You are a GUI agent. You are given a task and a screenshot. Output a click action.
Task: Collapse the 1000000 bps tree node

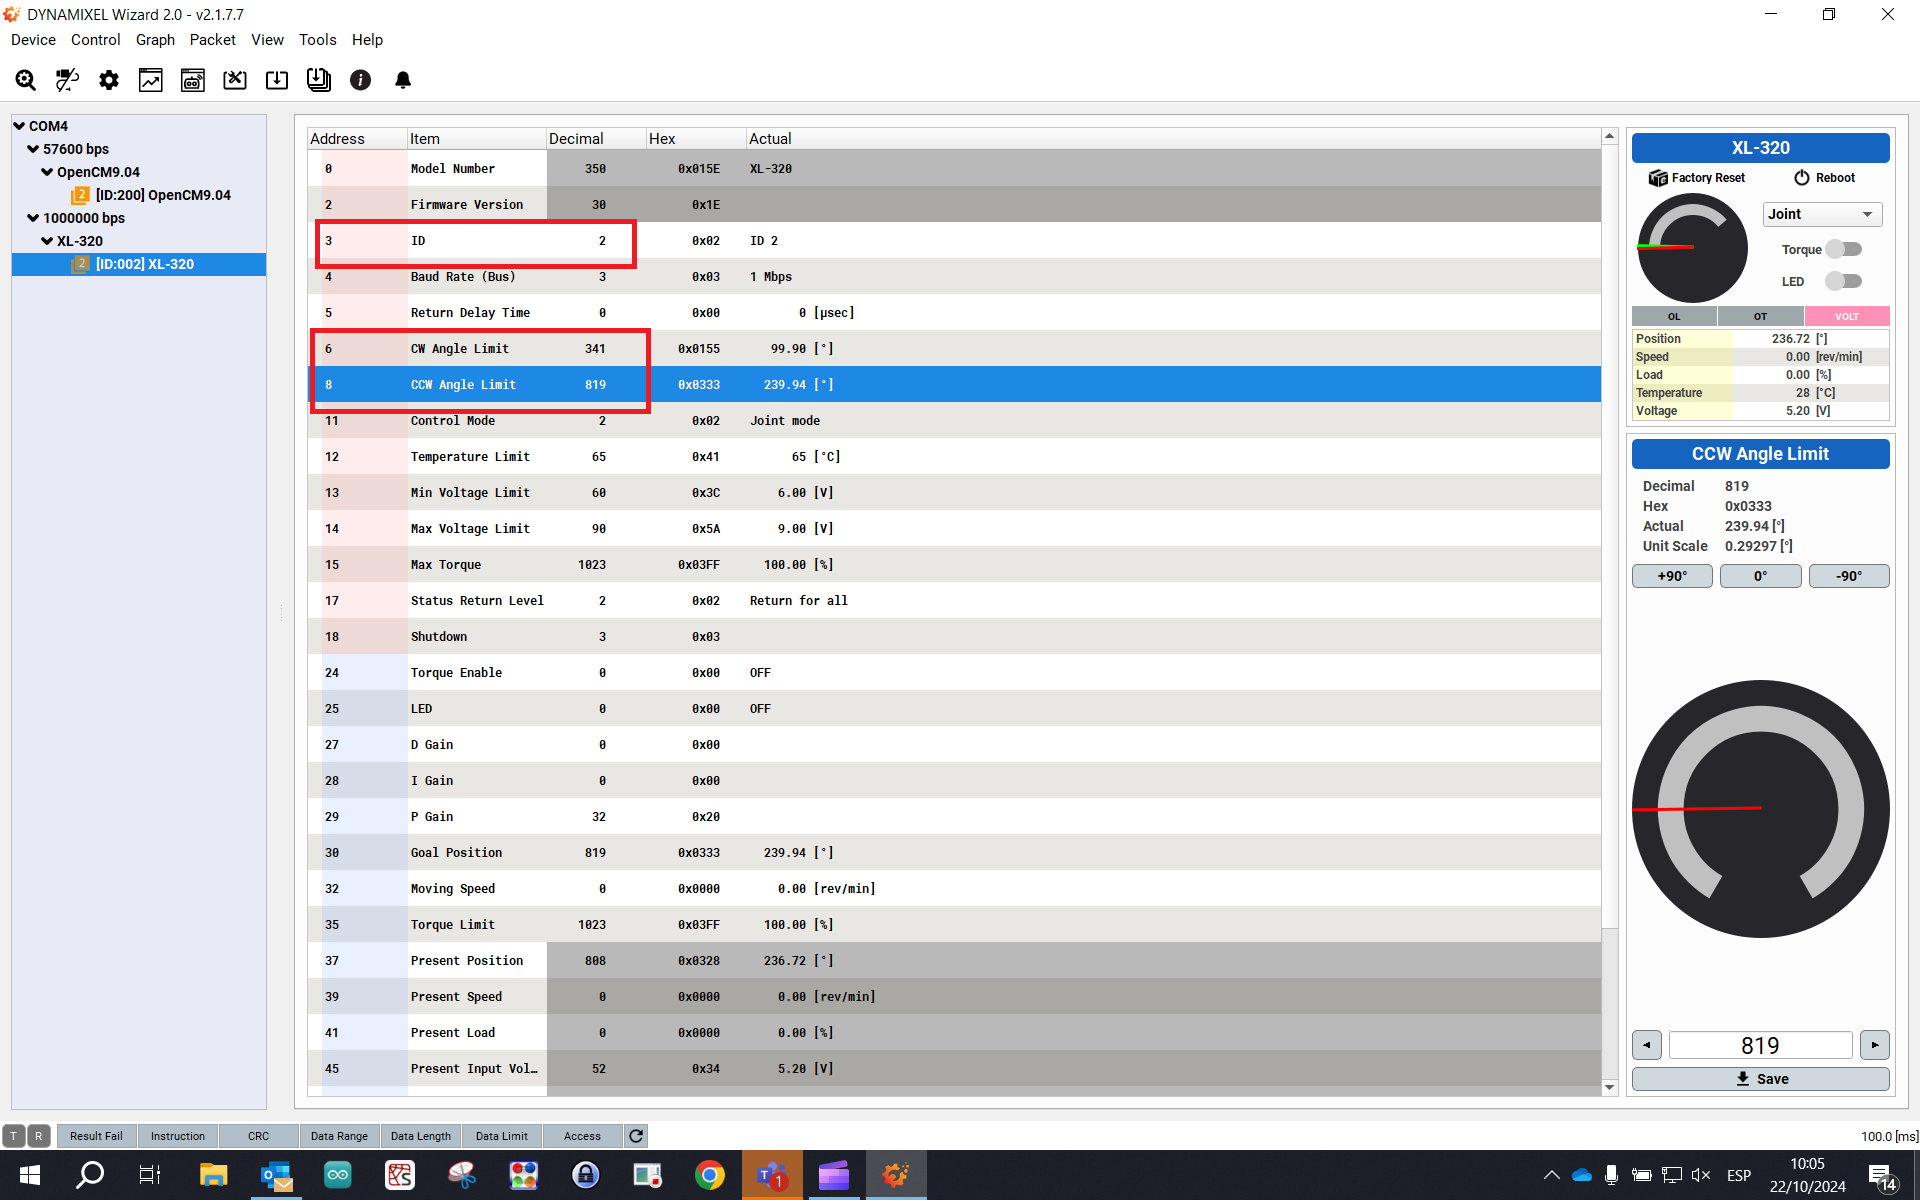click(x=33, y=218)
